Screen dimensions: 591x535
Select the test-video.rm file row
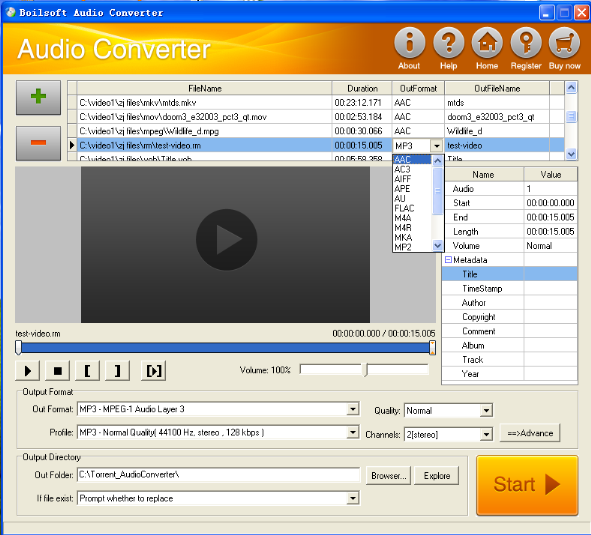tap(316, 146)
